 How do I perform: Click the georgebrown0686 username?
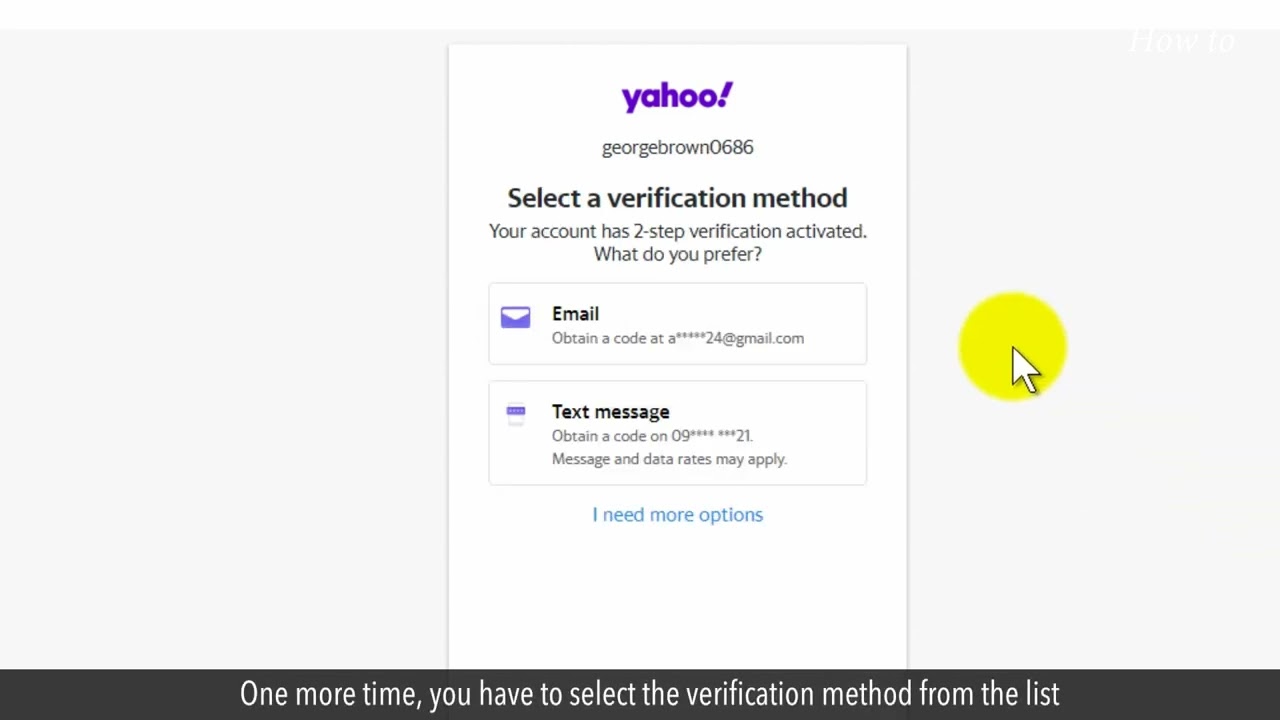tap(677, 147)
